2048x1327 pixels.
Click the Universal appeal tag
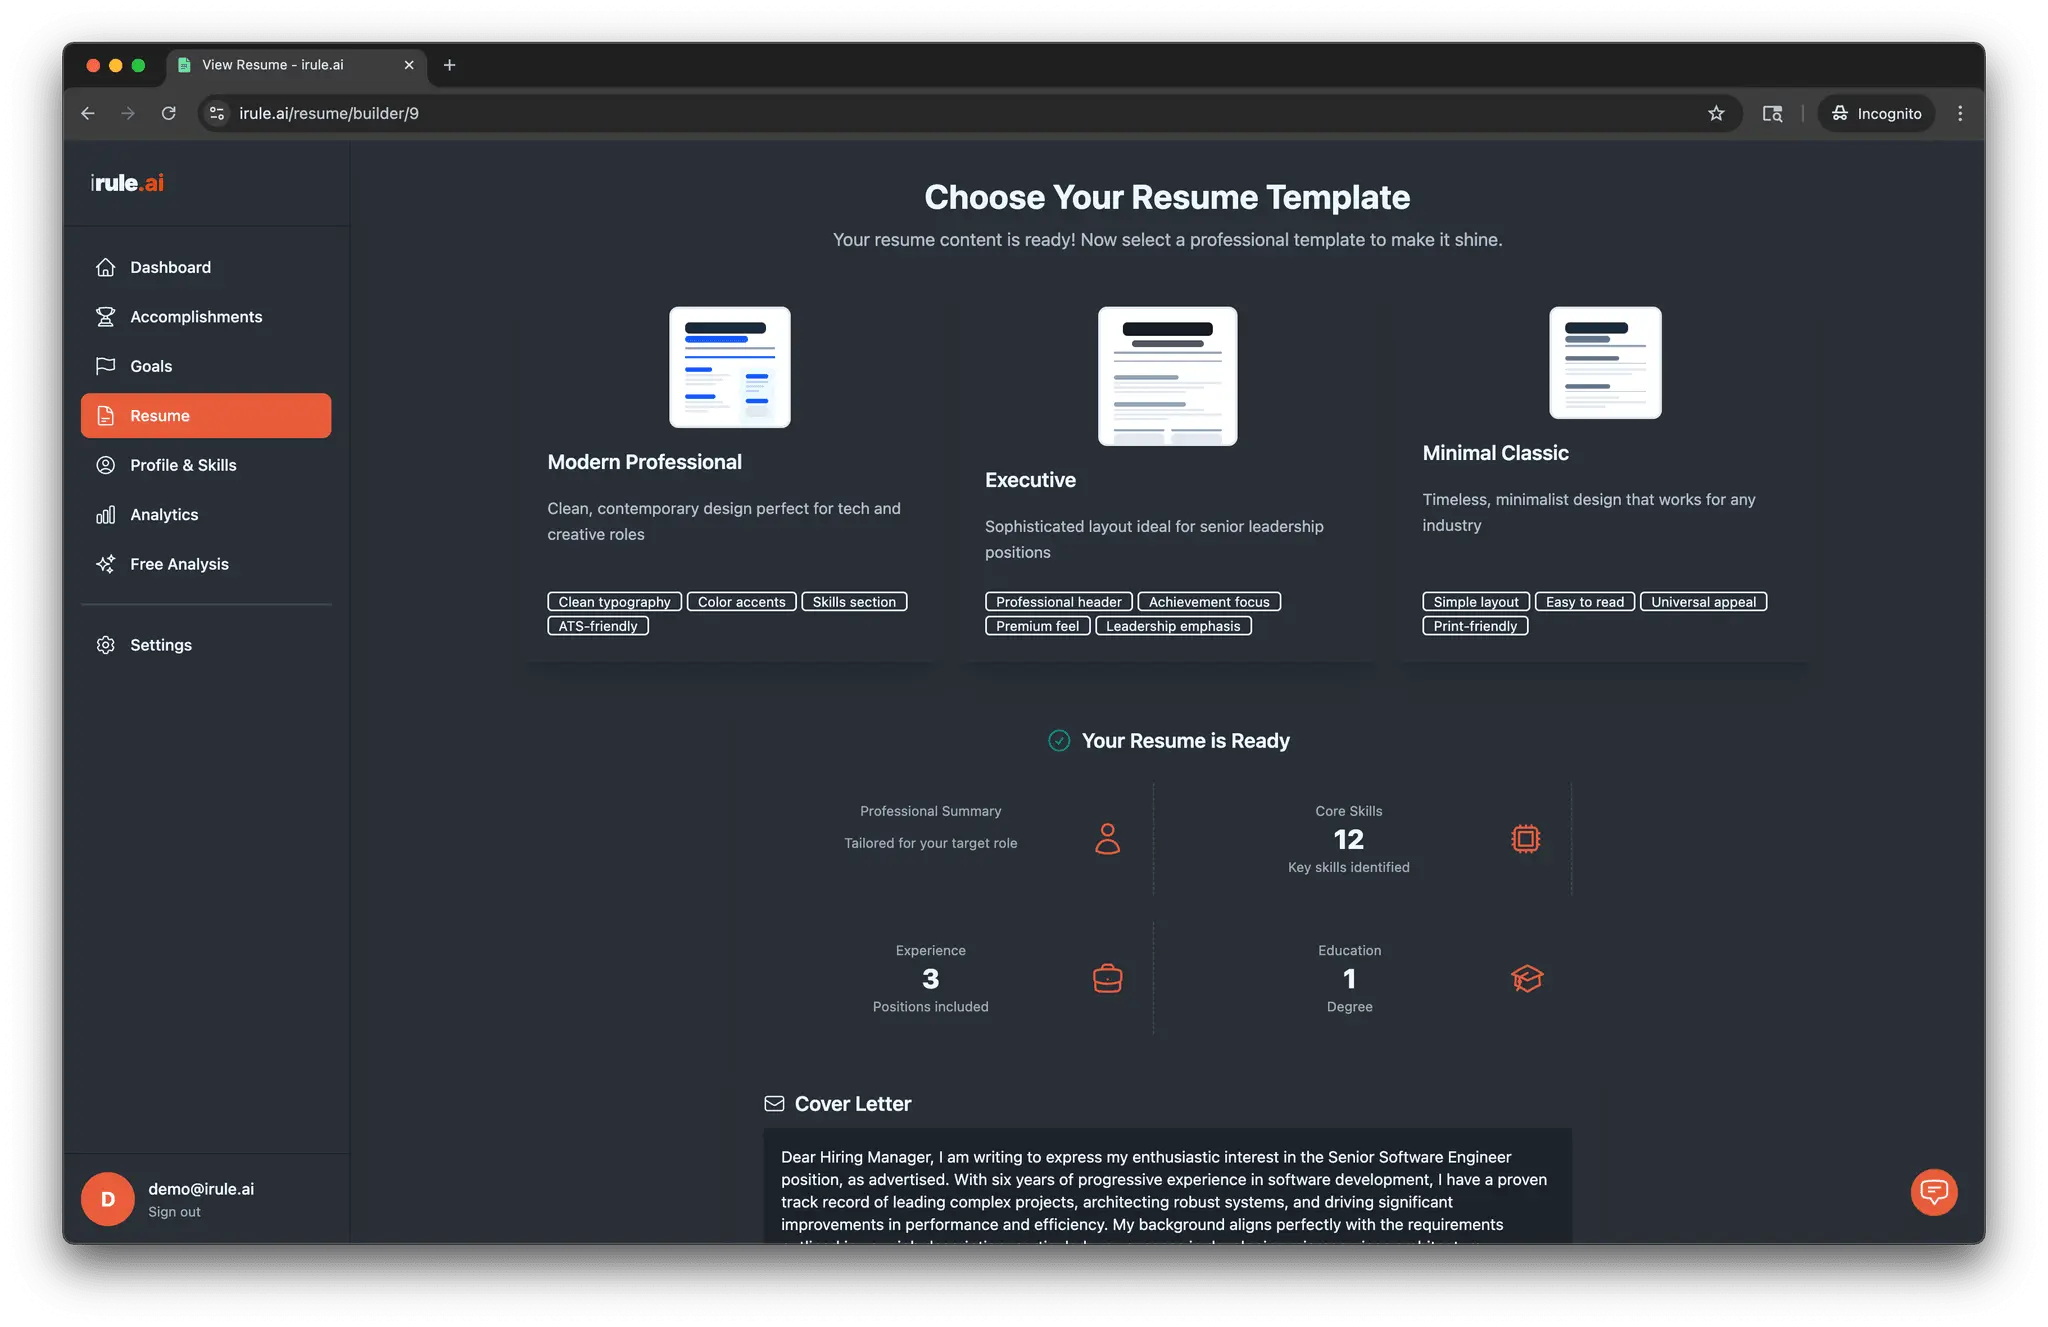[x=1703, y=602]
